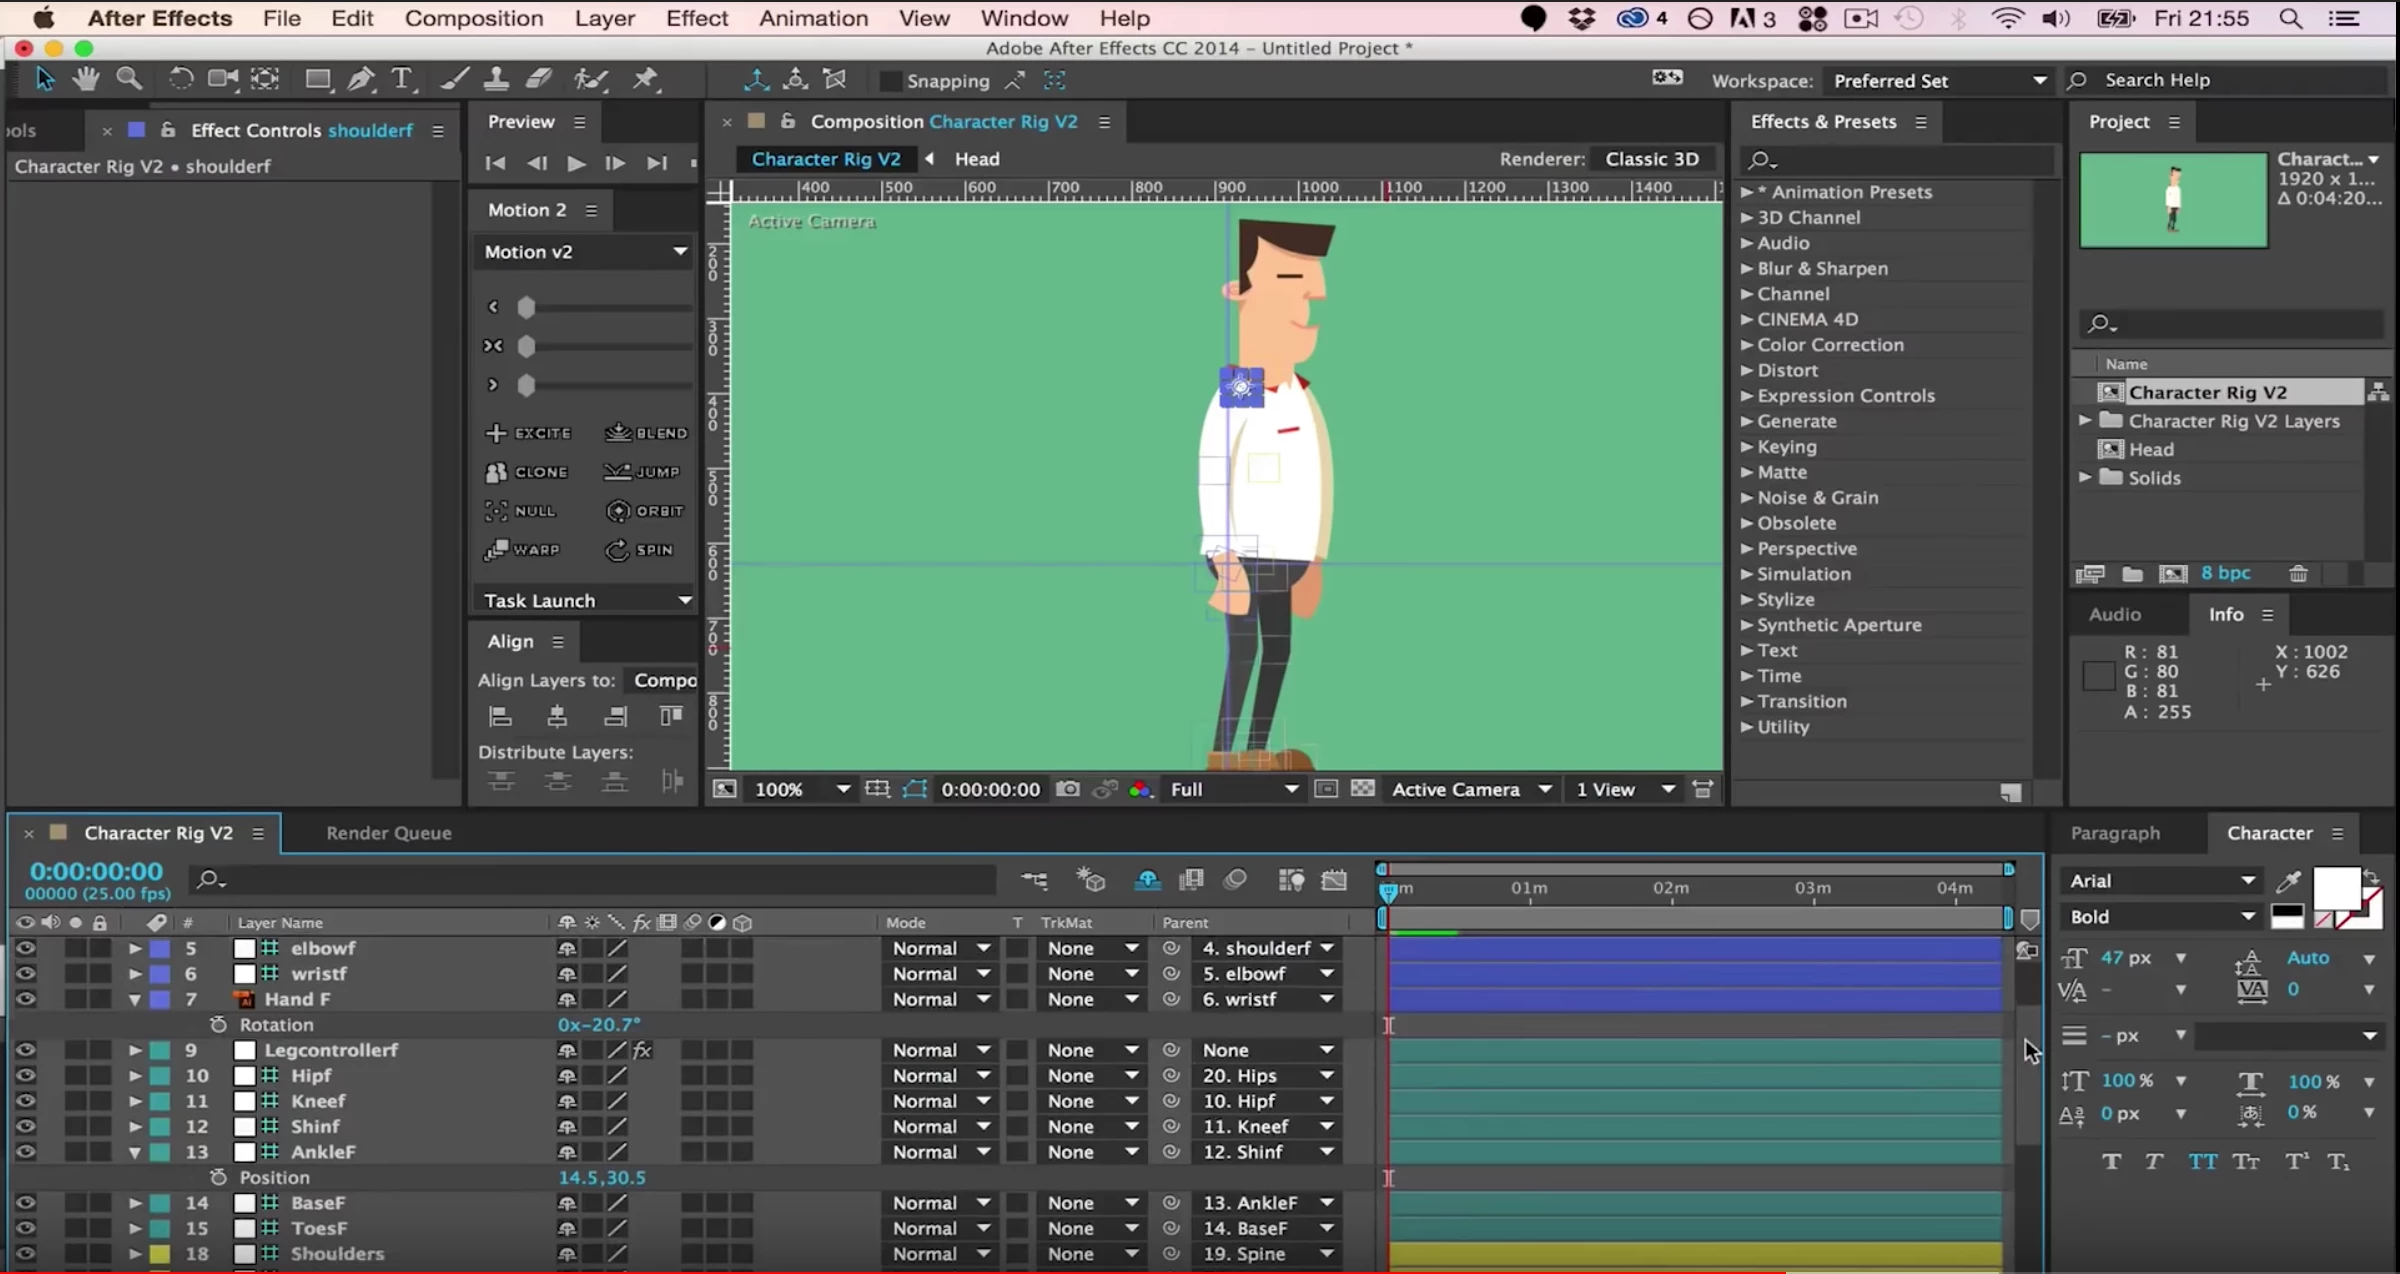Enable the Snapping checkbox
This screenshot has height=1274, width=2400.
889,81
